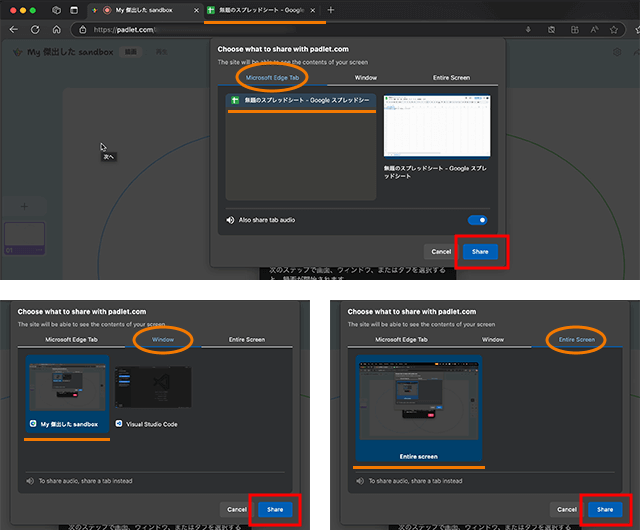Cancel the dialog with the audio toggle
The image size is (640, 530).
click(441, 252)
